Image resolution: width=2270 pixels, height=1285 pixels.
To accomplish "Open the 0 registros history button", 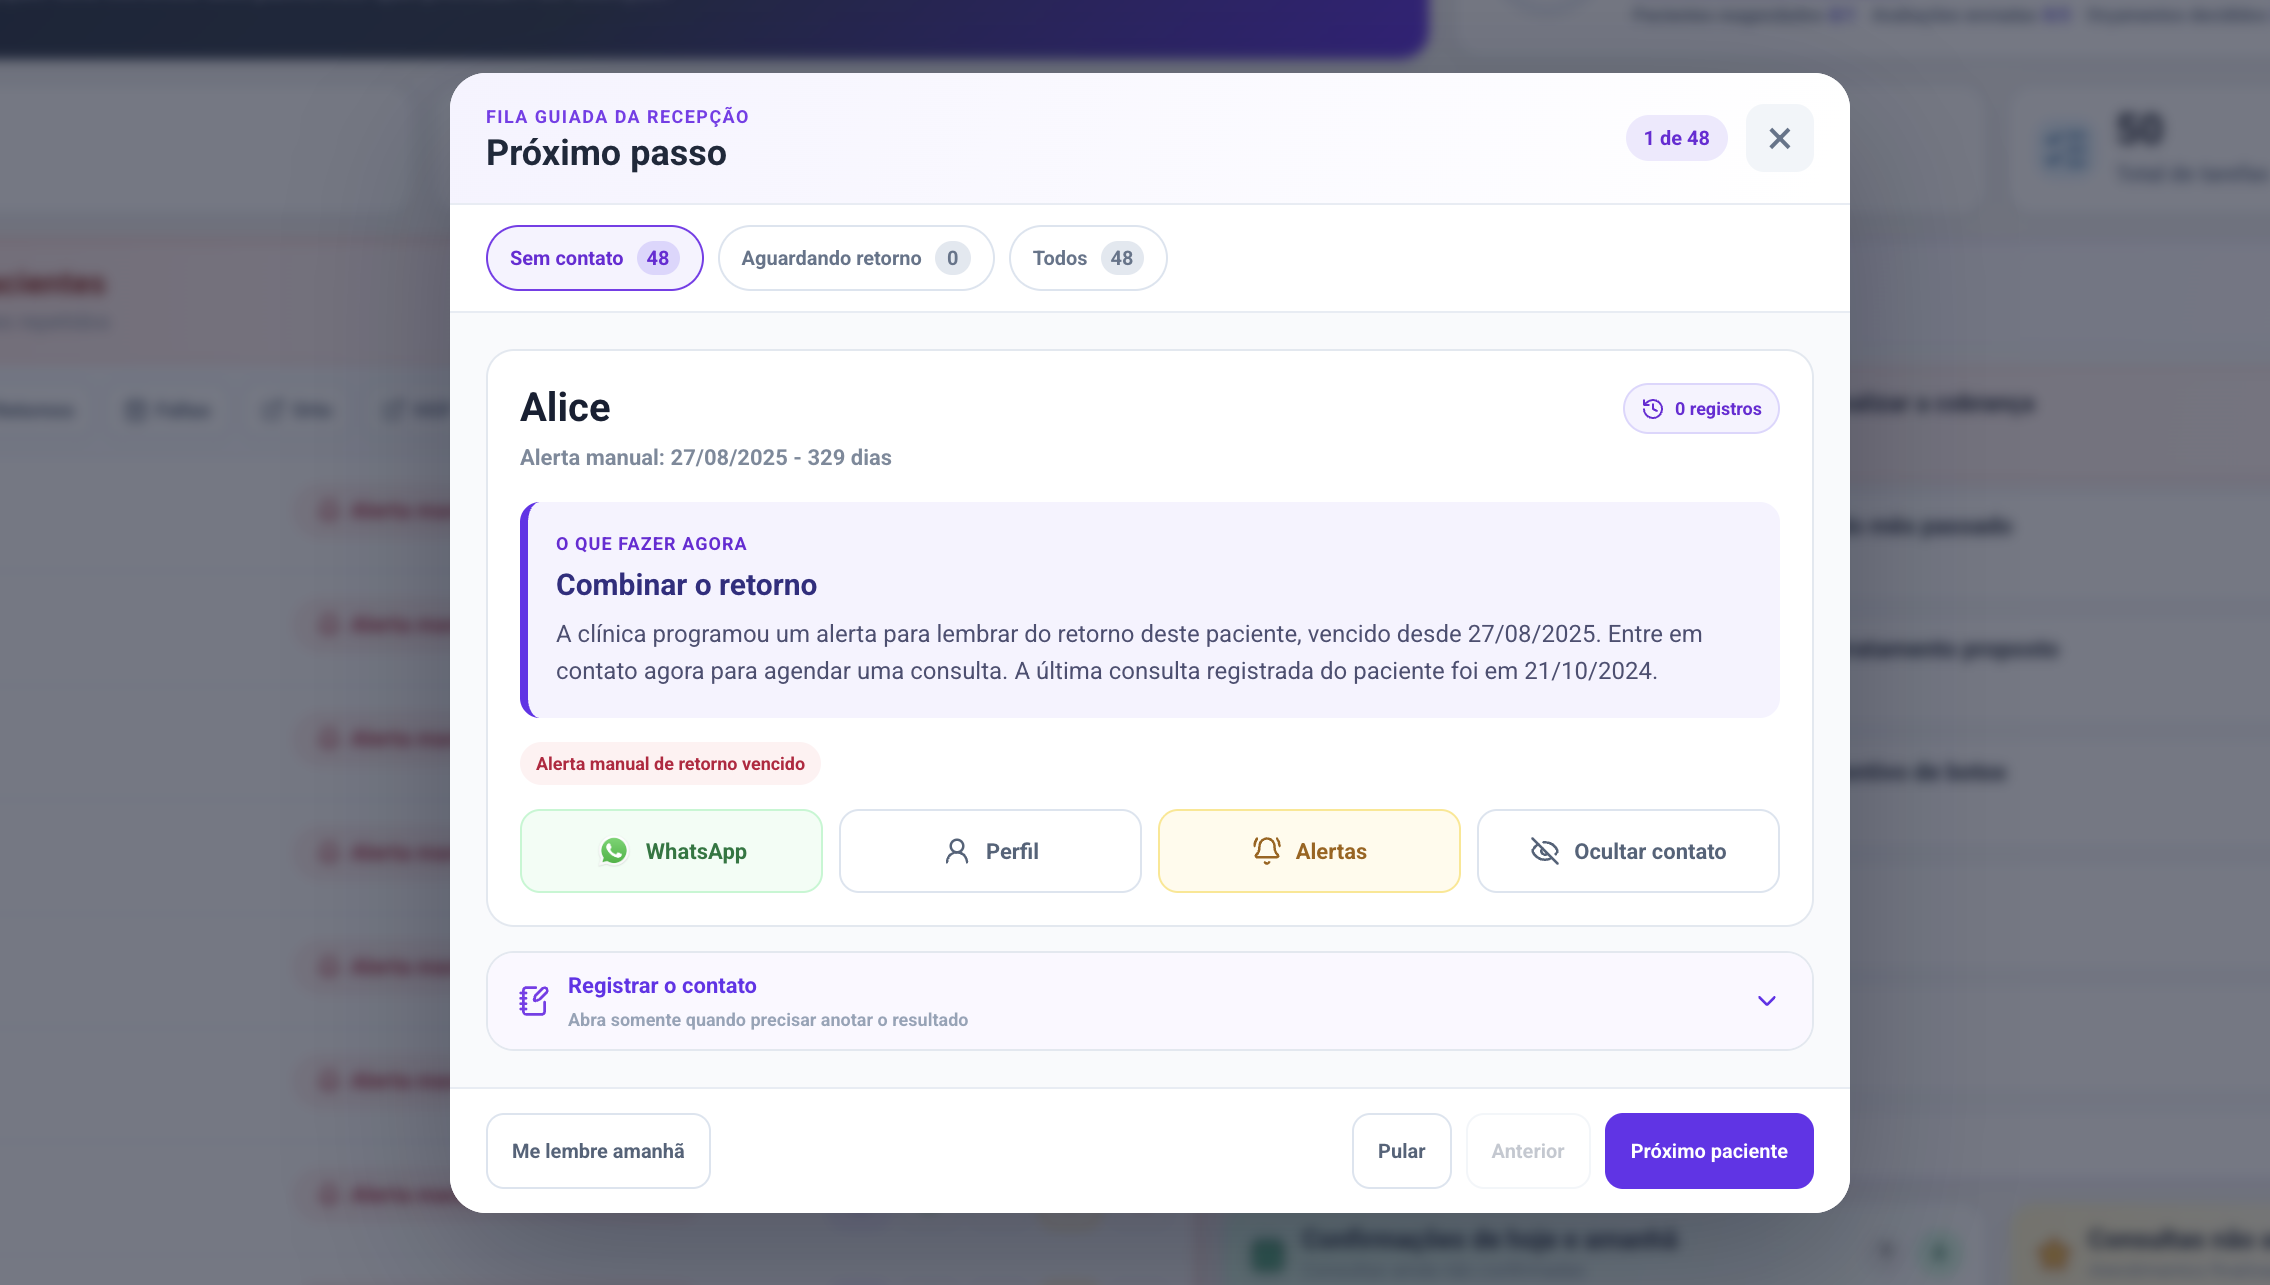I will [x=1700, y=409].
